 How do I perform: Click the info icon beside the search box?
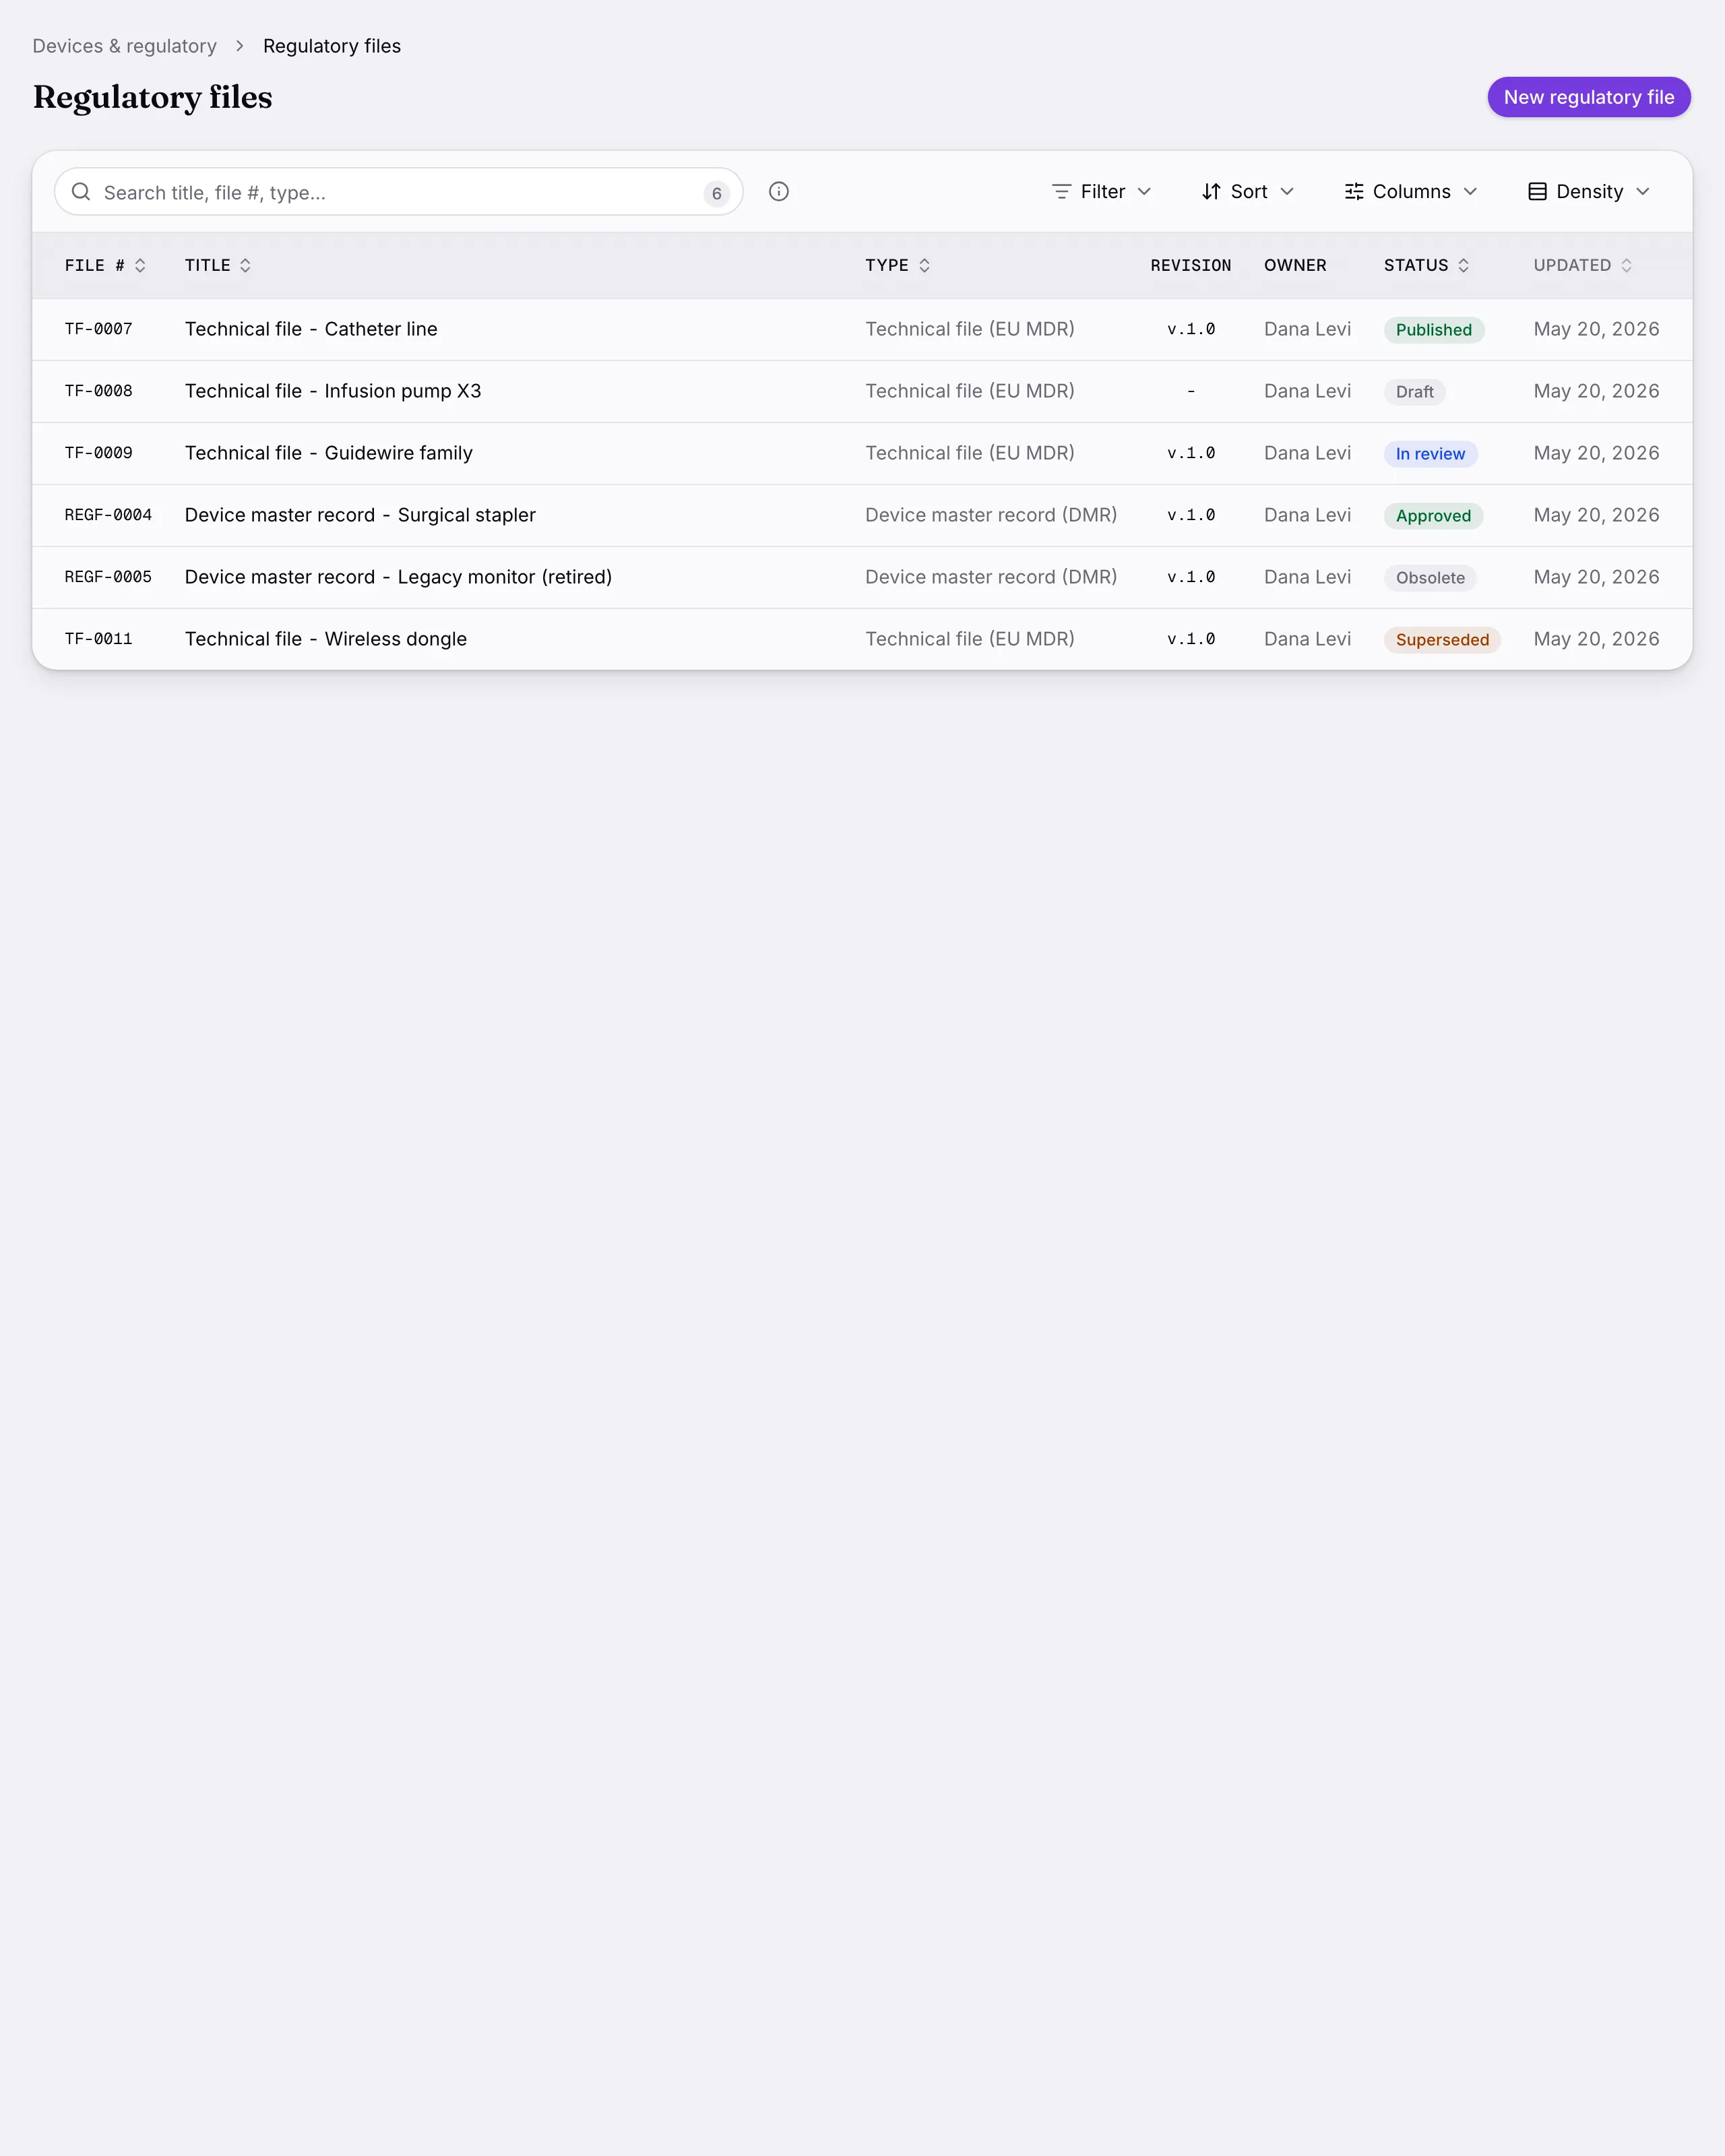click(x=779, y=191)
